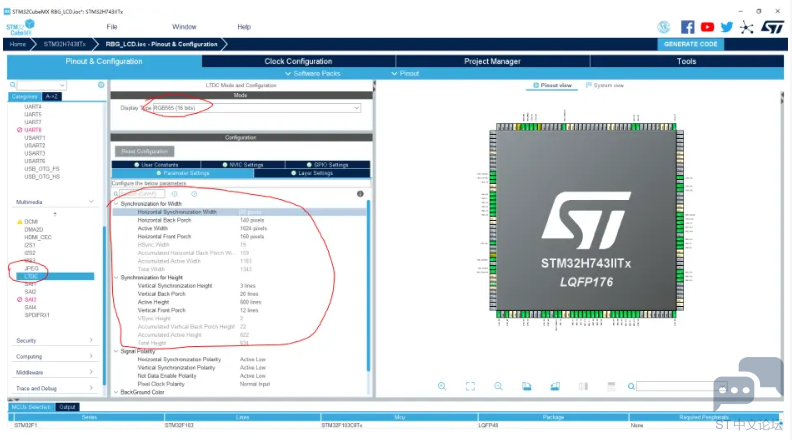
Task: Open the Help menu
Action: click(x=244, y=27)
